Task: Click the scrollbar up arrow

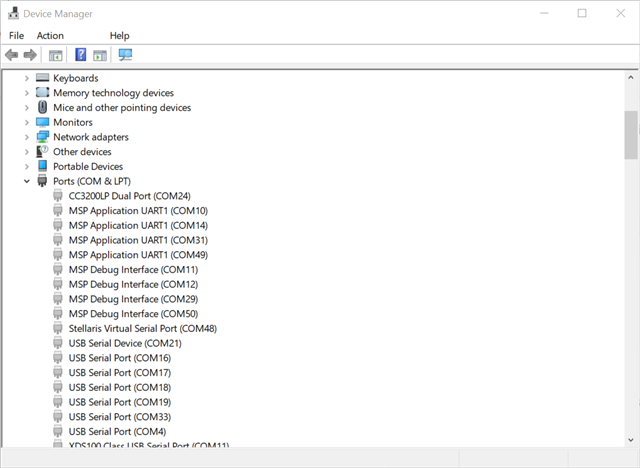Action: (x=631, y=77)
